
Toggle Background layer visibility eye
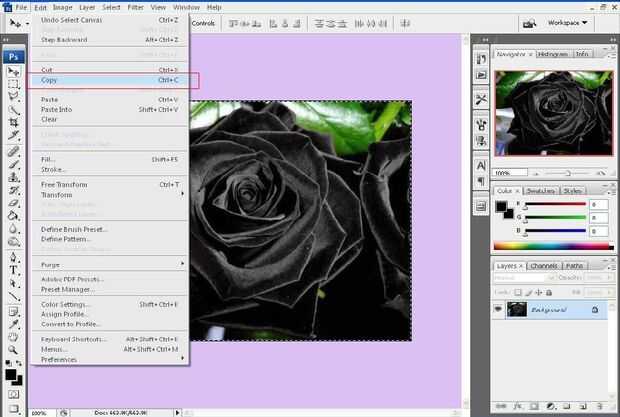click(x=498, y=309)
